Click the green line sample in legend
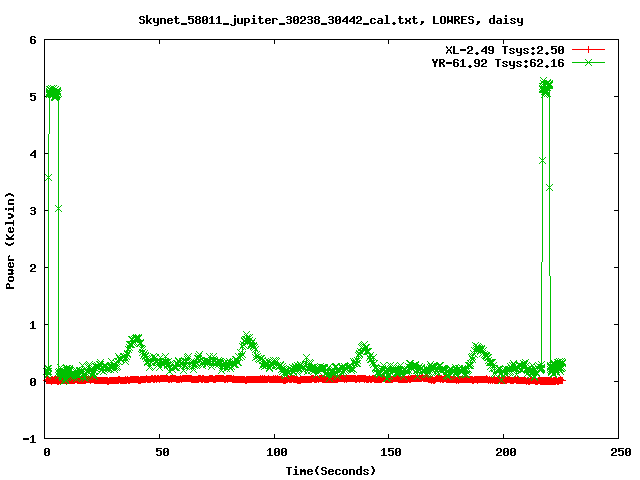Screen dimensions: 640x480 click(x=588, y=63)
